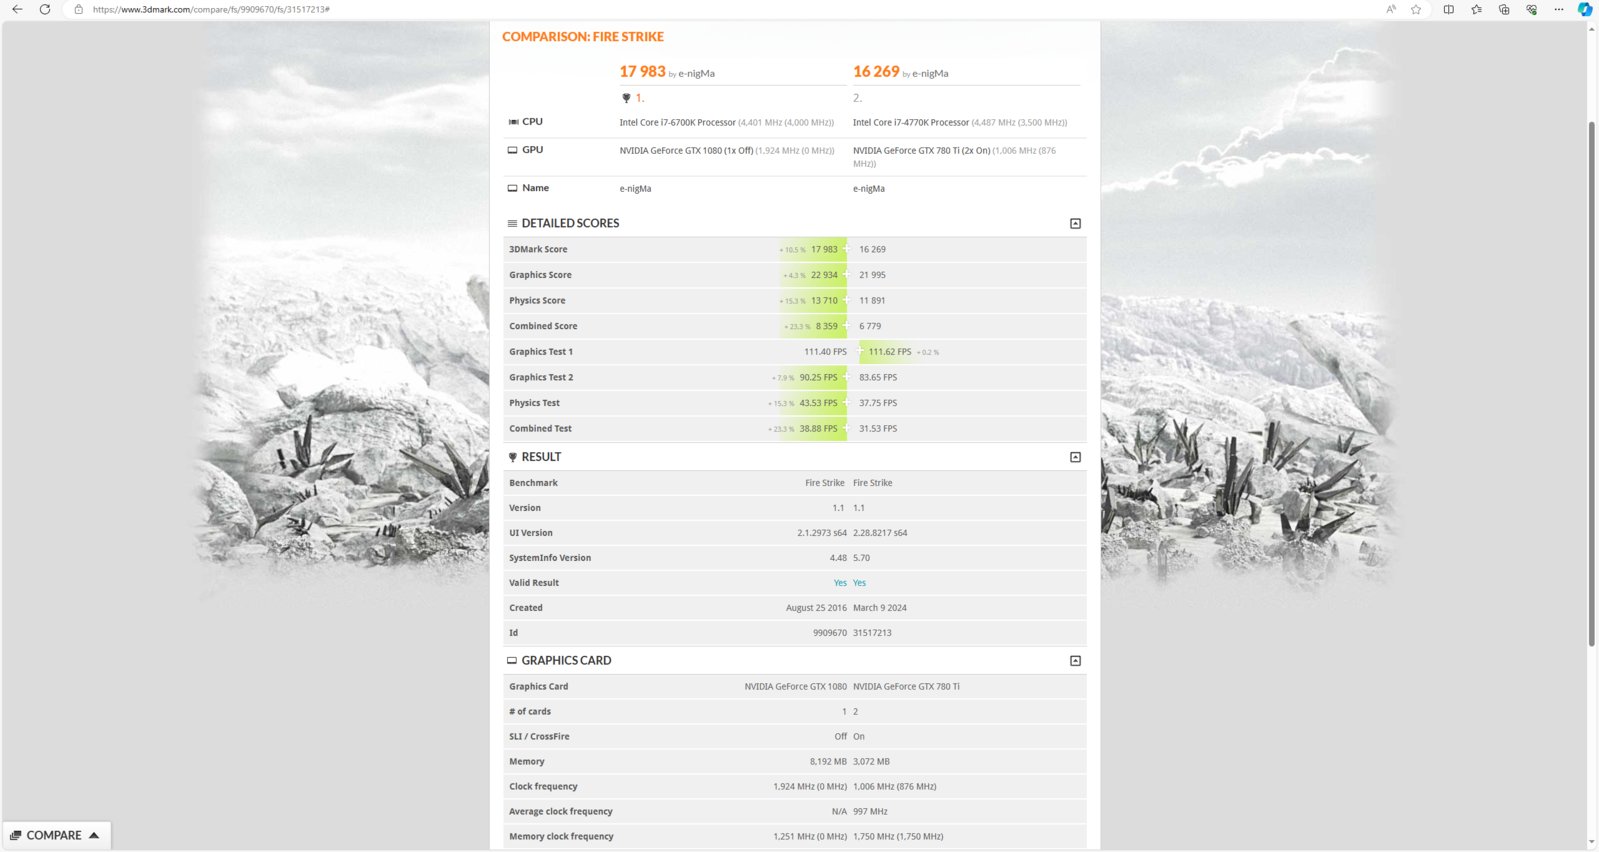Screen dimensions: 1599x852
Task: Click the 38.88 FPS Combined Test value
Action: [x=818, y=429]
